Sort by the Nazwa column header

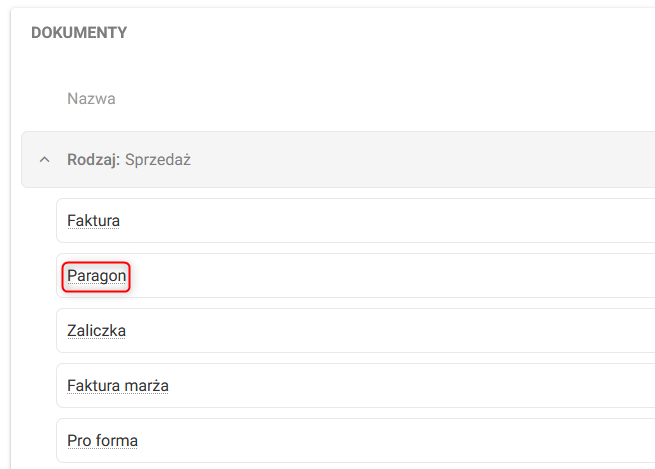(x=91, y=99)
